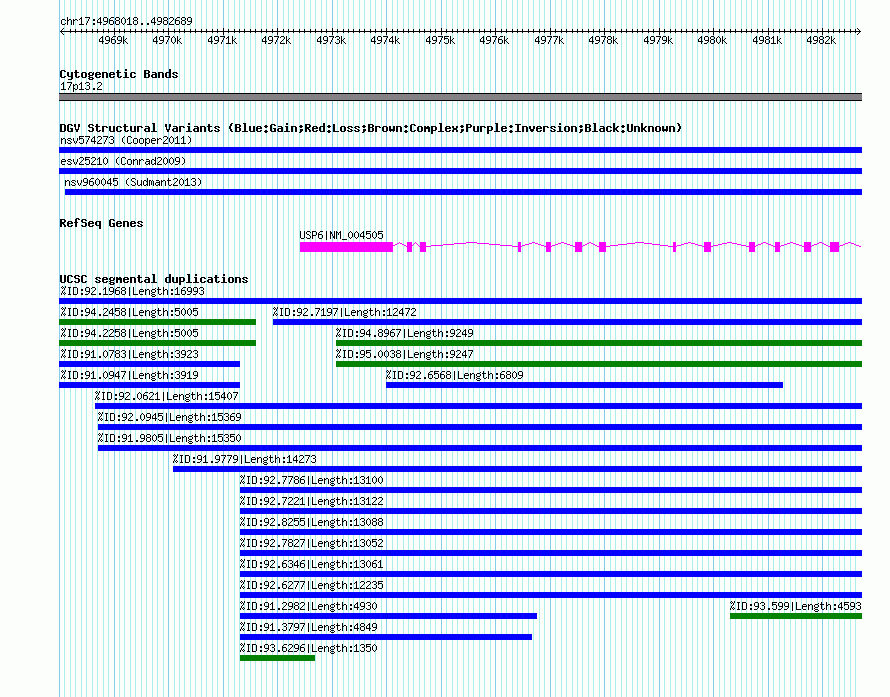Click the %ID:92.7197|Length:12472 label
This screenshot has height=697, width=890.
344,312
